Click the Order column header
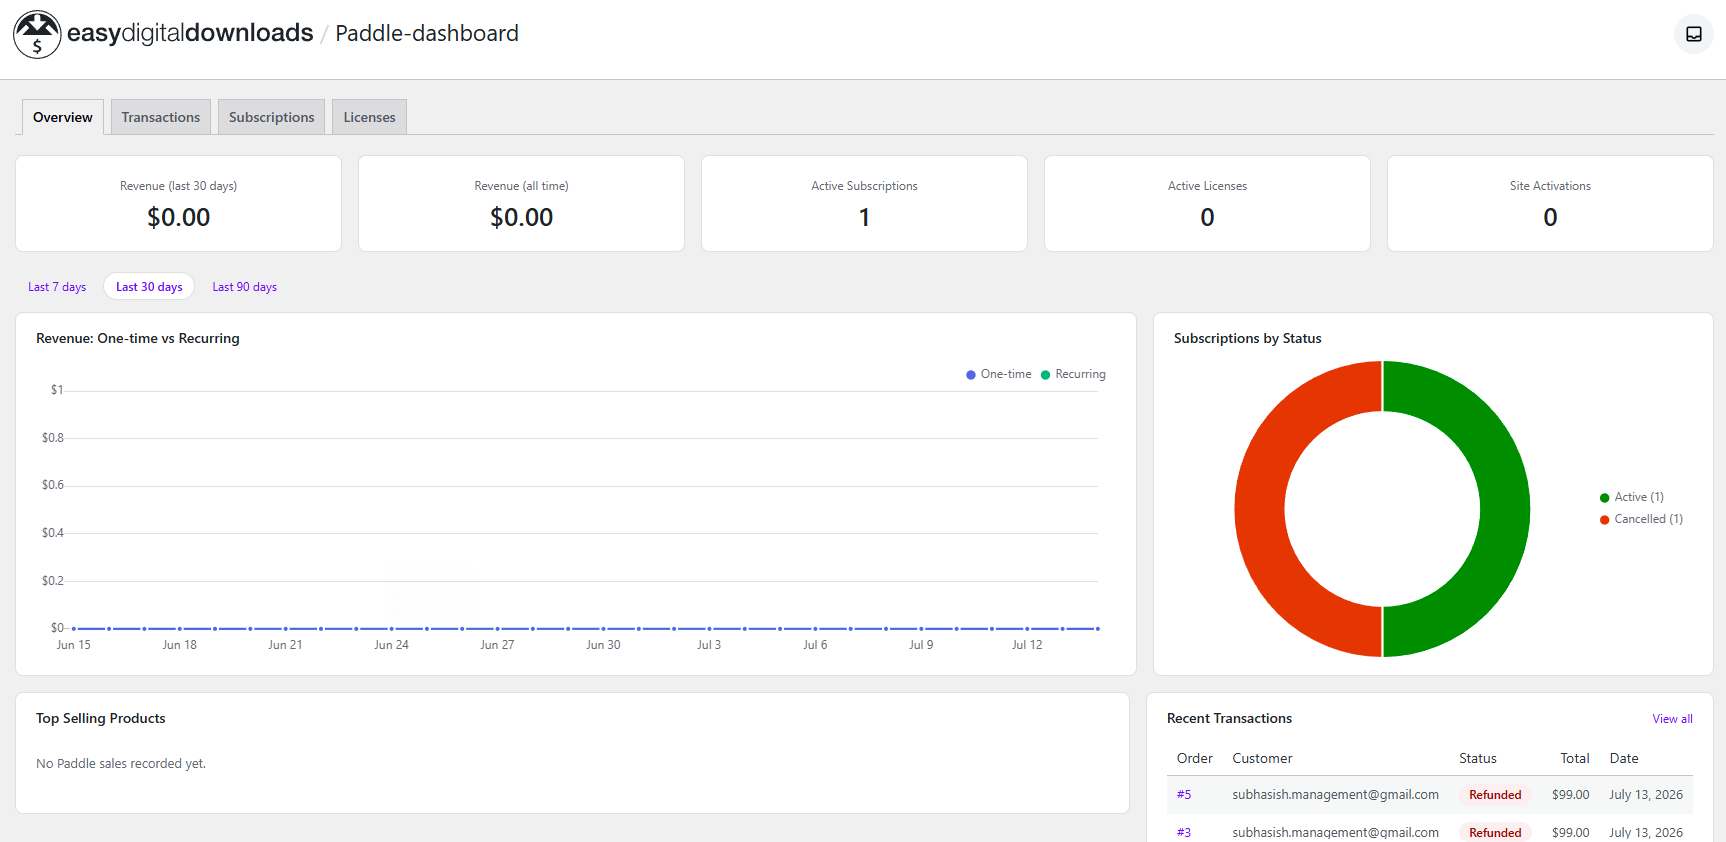 click(1195, 758)
